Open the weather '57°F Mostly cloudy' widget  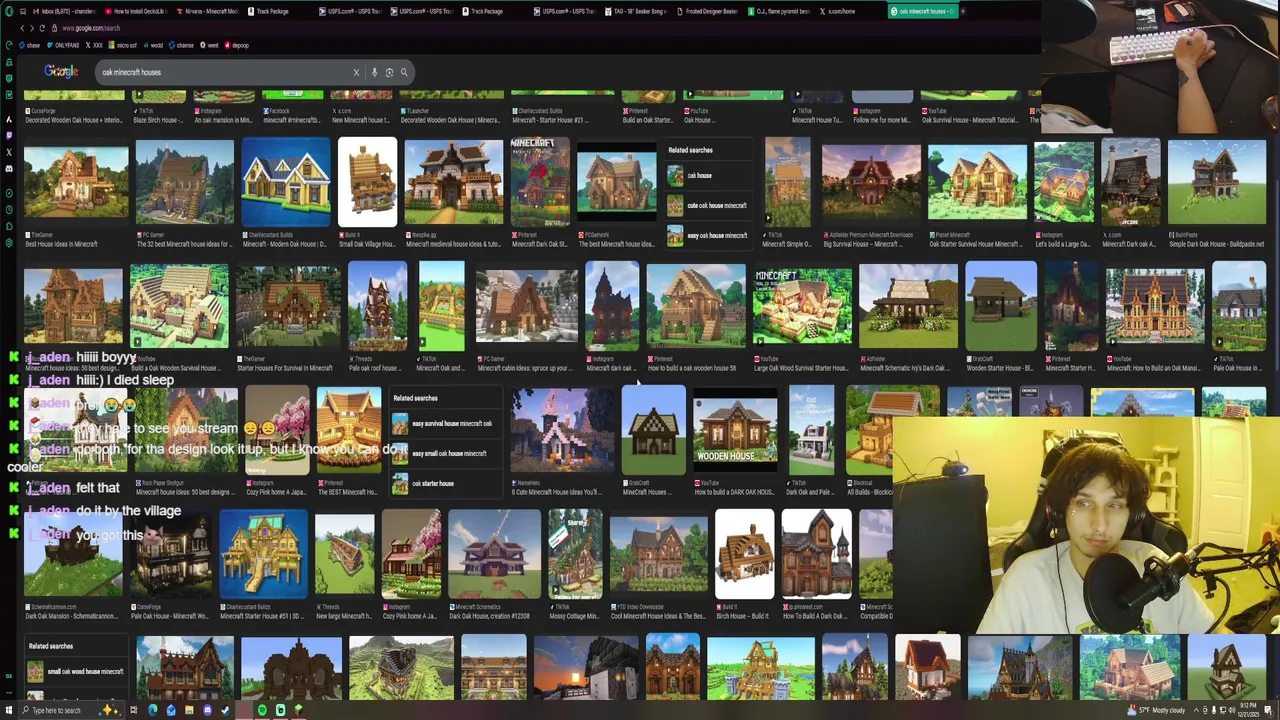click(1157, 710)
